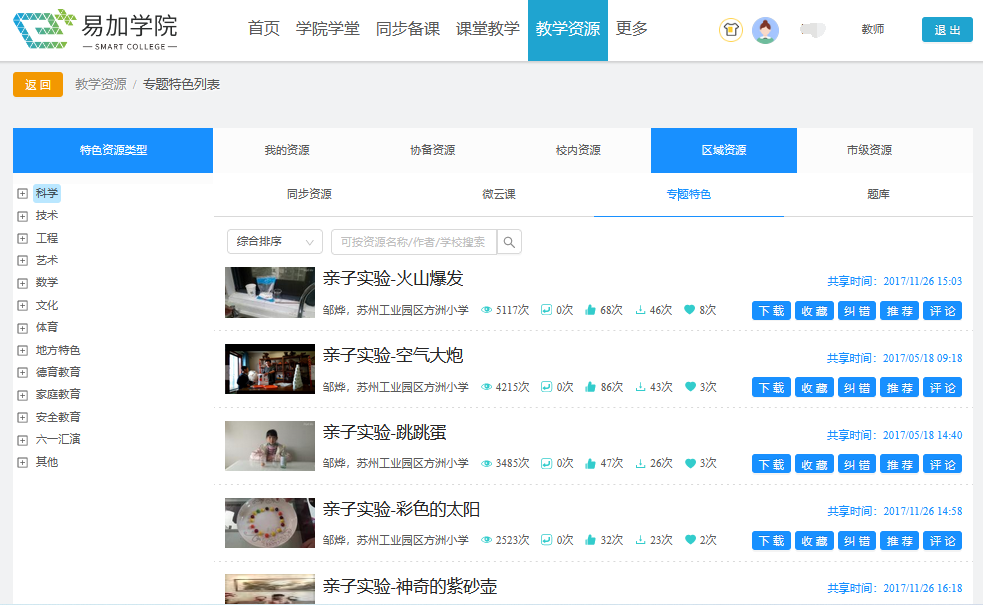This screenshot has width=983, height=605.
Task: Click 教学资源 breadcrumb link
Action: point(101,85)
